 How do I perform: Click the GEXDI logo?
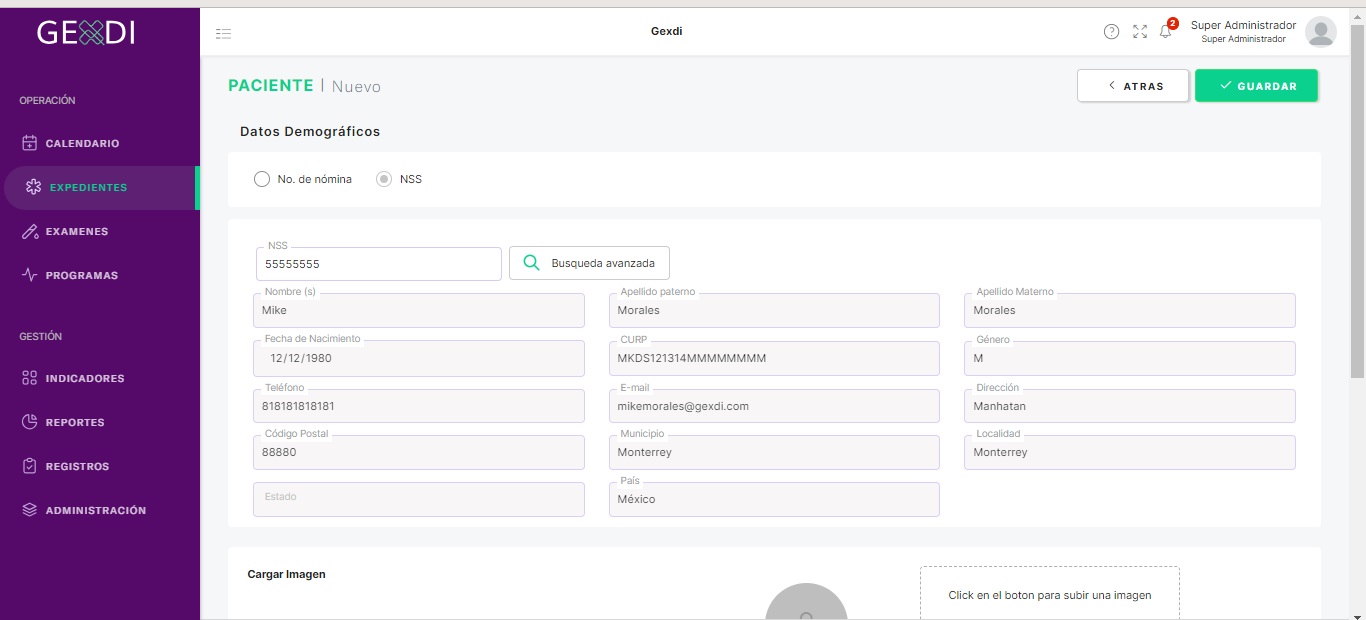tap(86, 33)
